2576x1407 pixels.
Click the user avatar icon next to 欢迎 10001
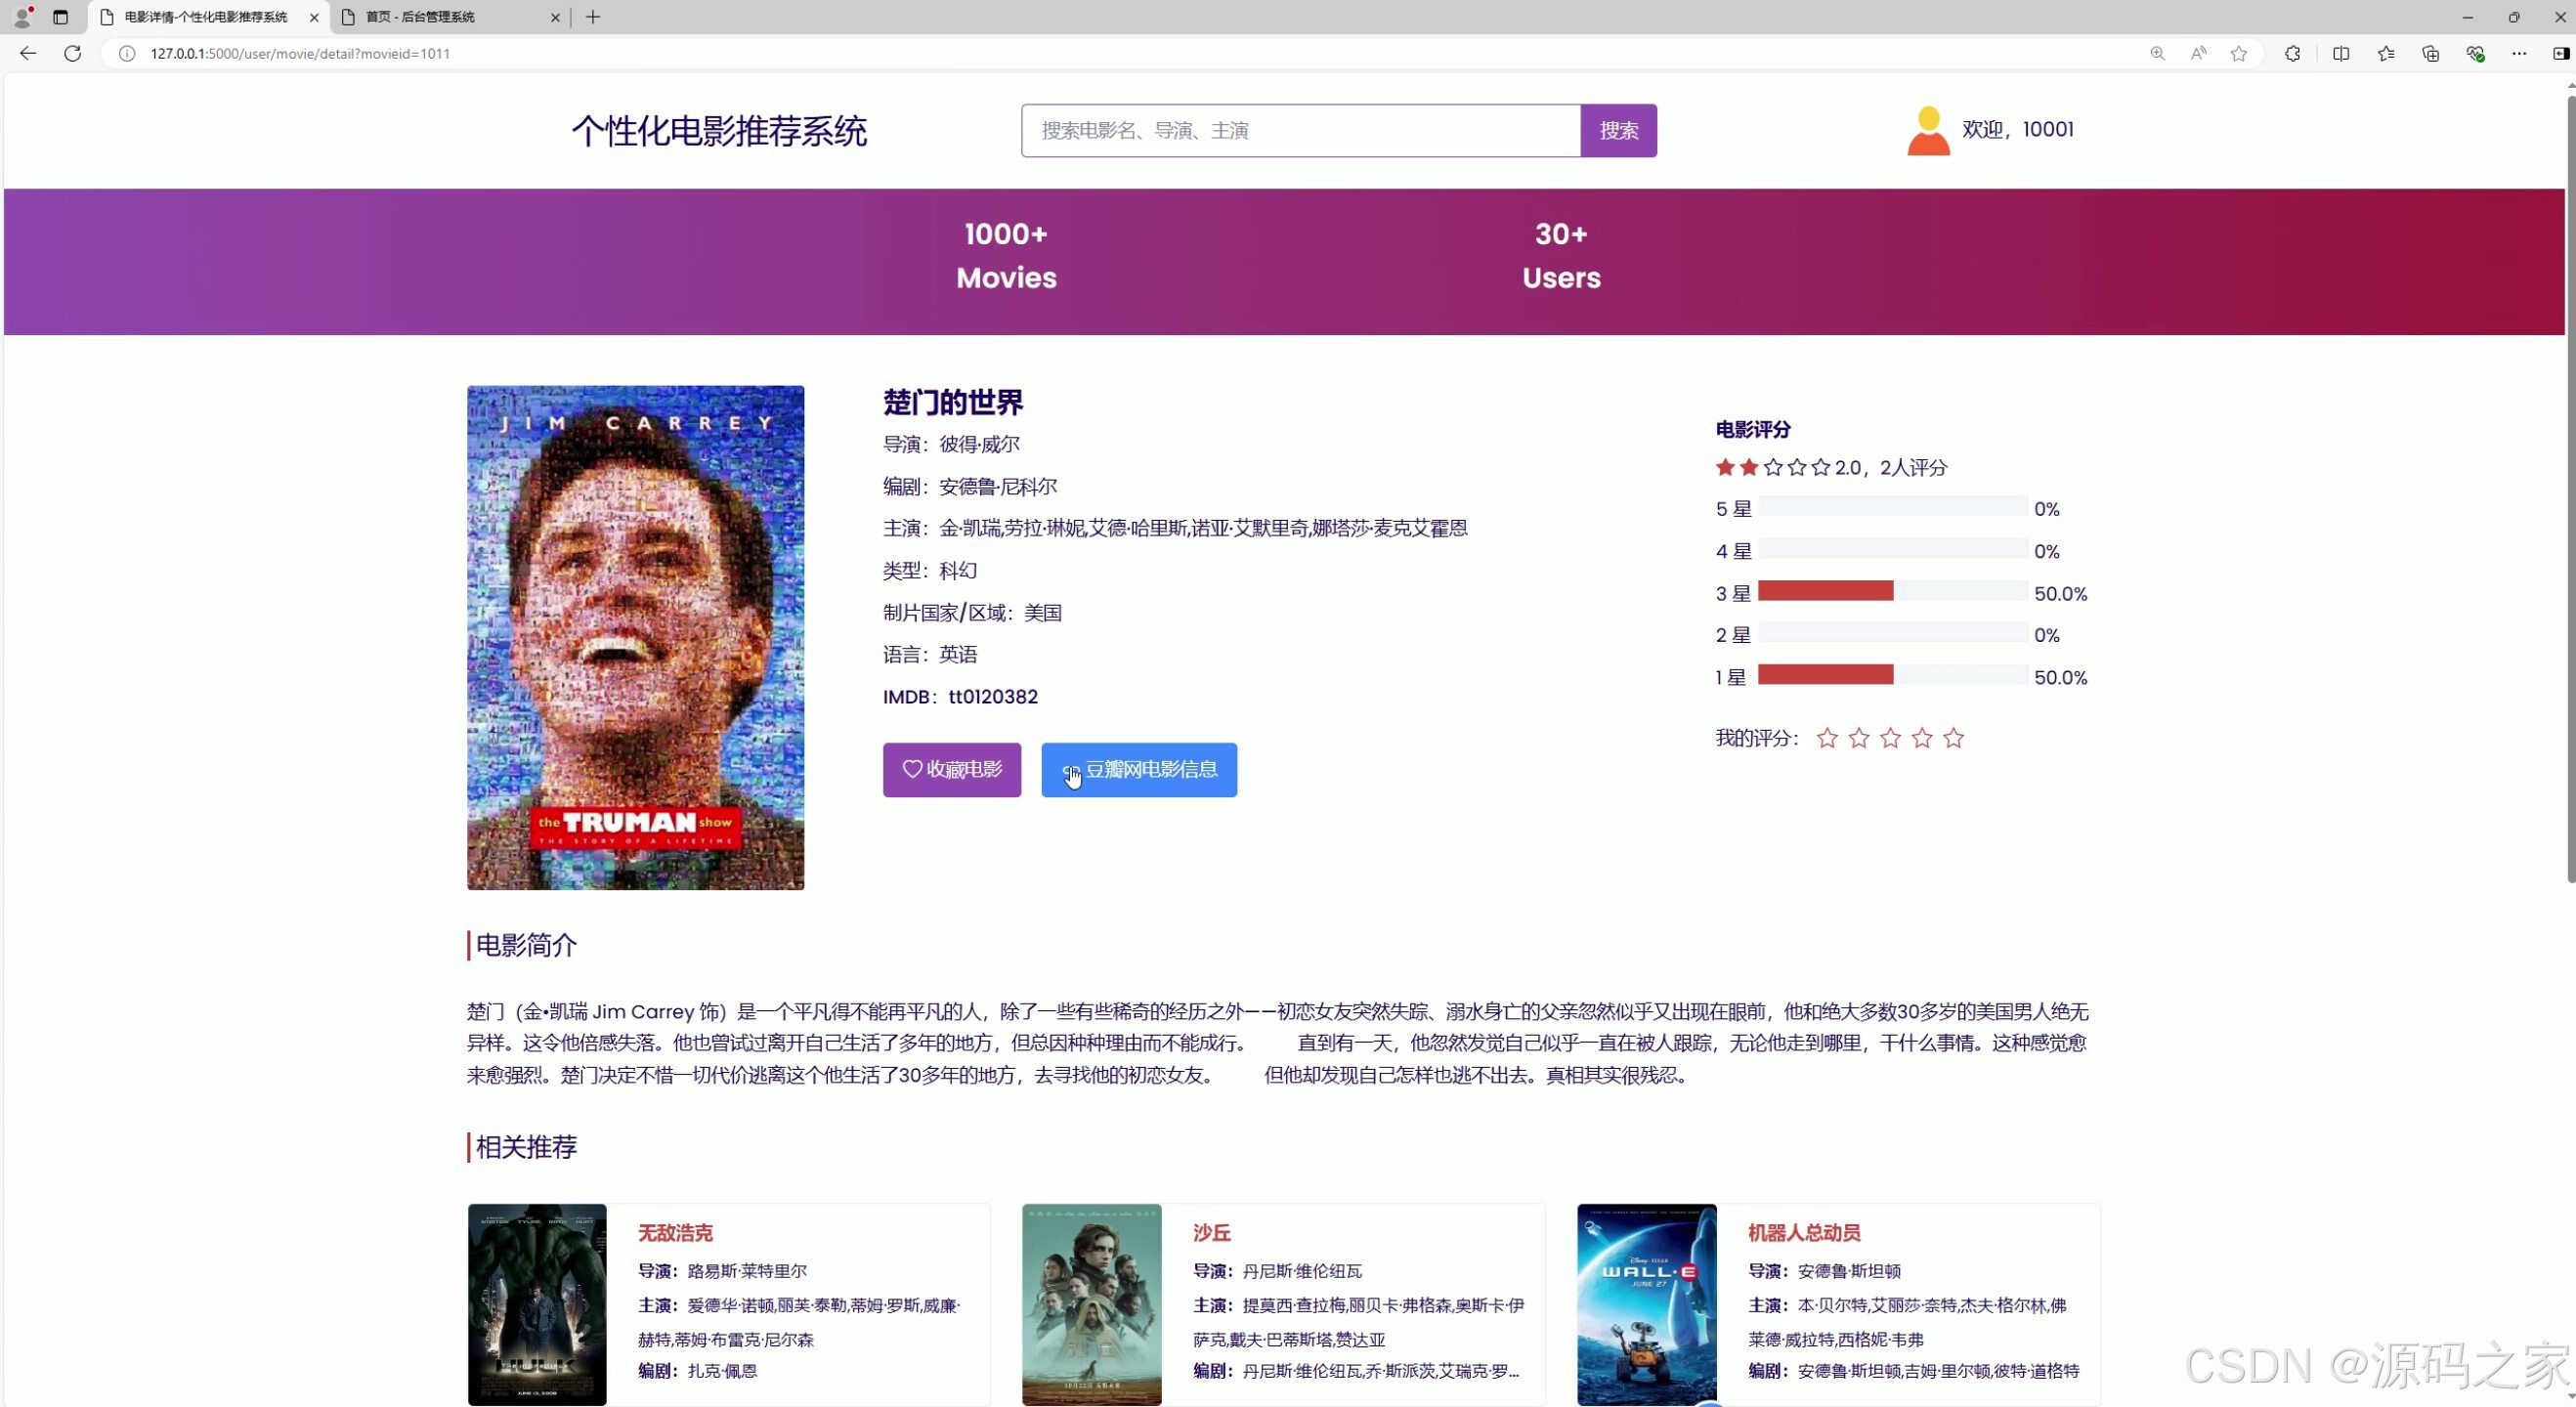pyautogui.click(x=1927, y=129)
